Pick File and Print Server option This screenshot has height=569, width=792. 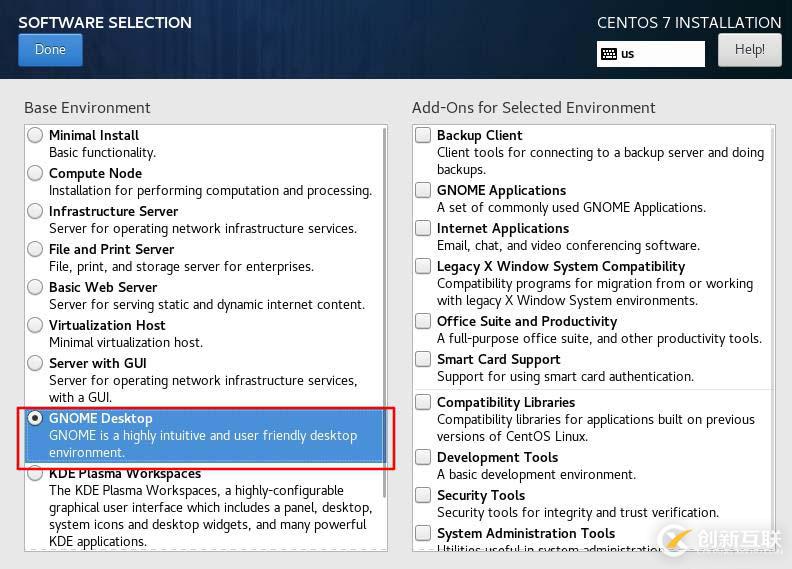[36, 249]
